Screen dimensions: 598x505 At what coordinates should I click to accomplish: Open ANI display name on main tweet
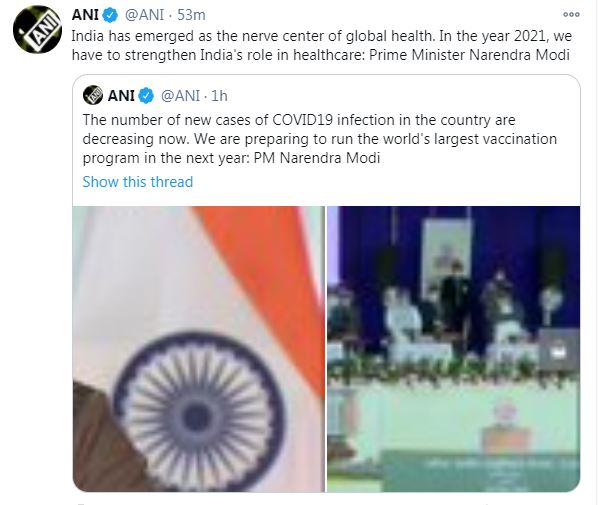coord(85,15)
